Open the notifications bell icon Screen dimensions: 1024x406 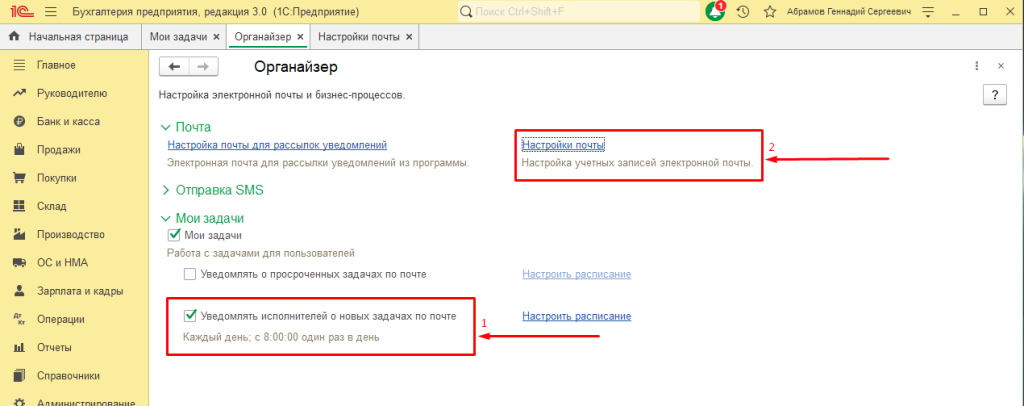point(714,12)
